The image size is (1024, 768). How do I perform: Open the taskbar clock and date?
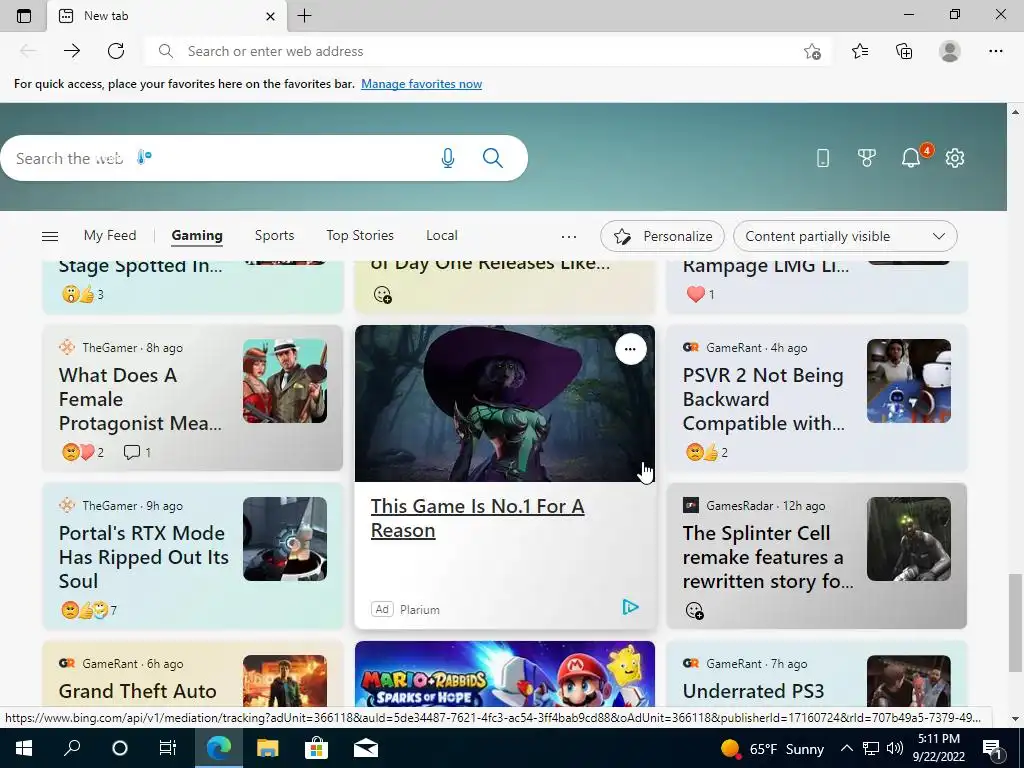tap(938, 748)
